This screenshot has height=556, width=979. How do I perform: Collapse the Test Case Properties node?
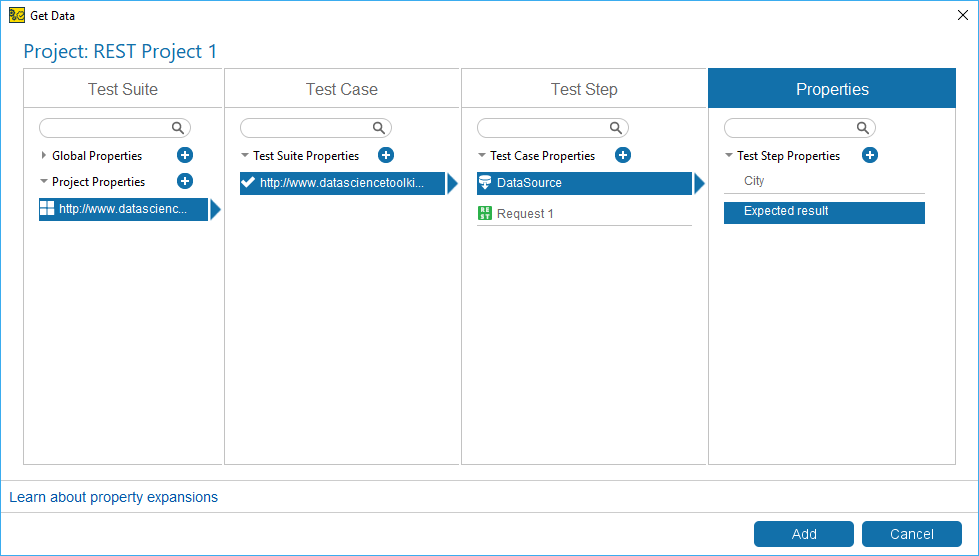click(482, 156)
